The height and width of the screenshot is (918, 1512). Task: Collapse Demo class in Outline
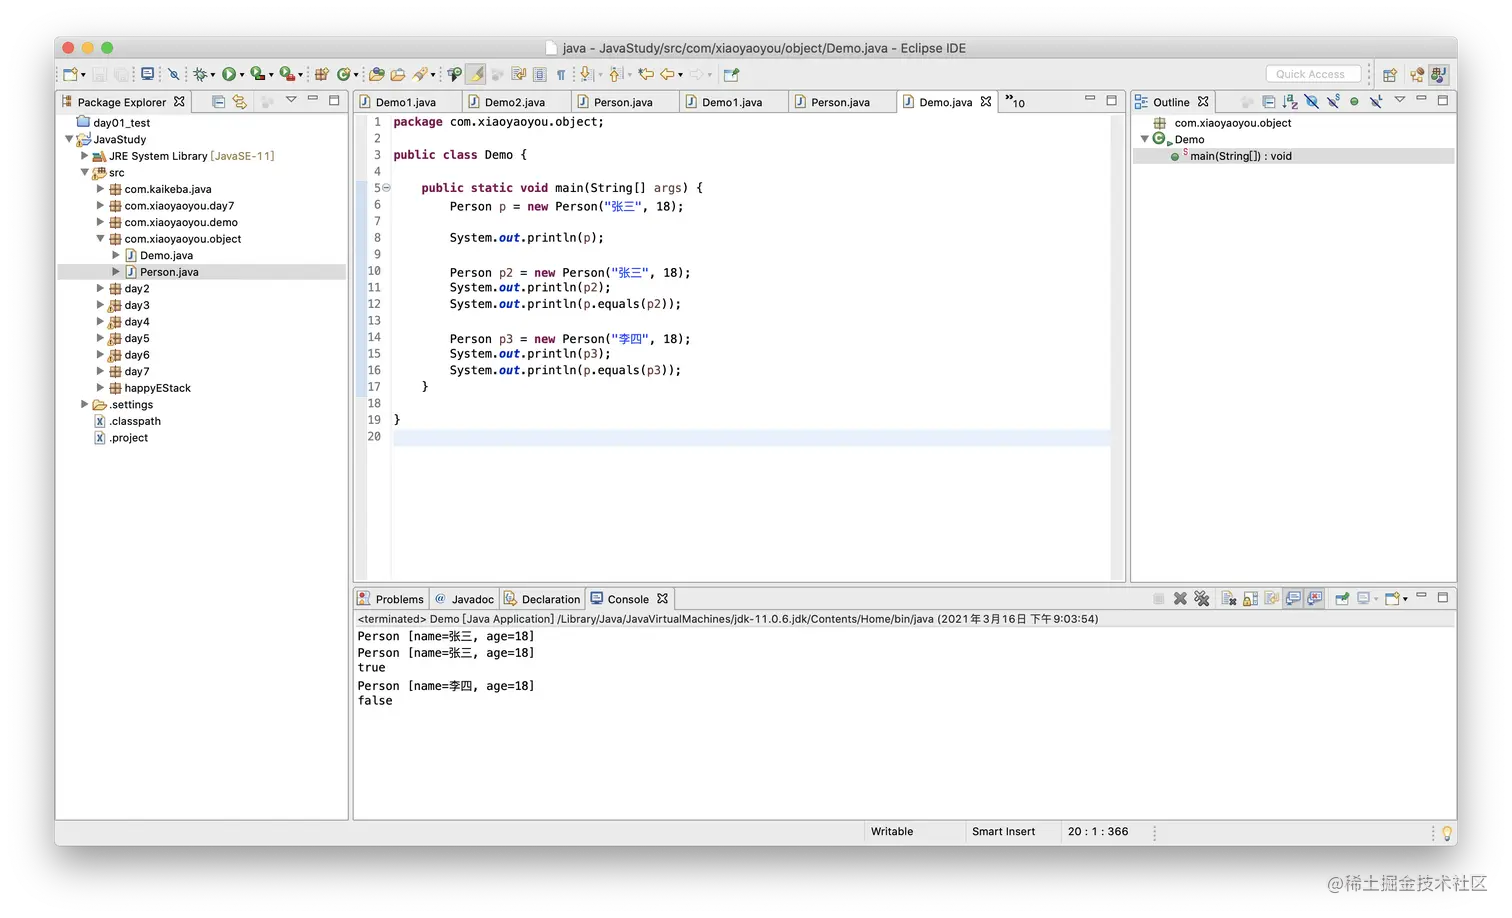point(1145,139)
